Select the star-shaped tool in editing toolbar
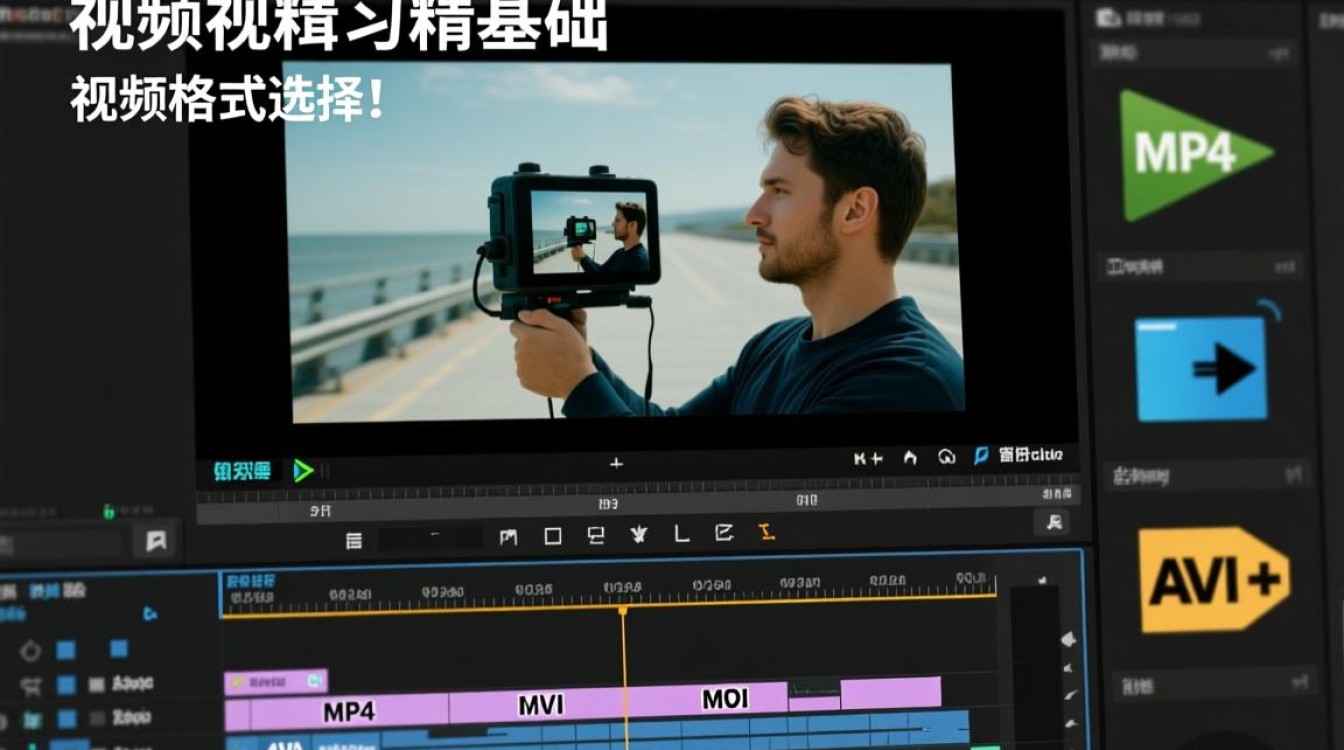The image size is (1344, 750). tap(640, 534)
